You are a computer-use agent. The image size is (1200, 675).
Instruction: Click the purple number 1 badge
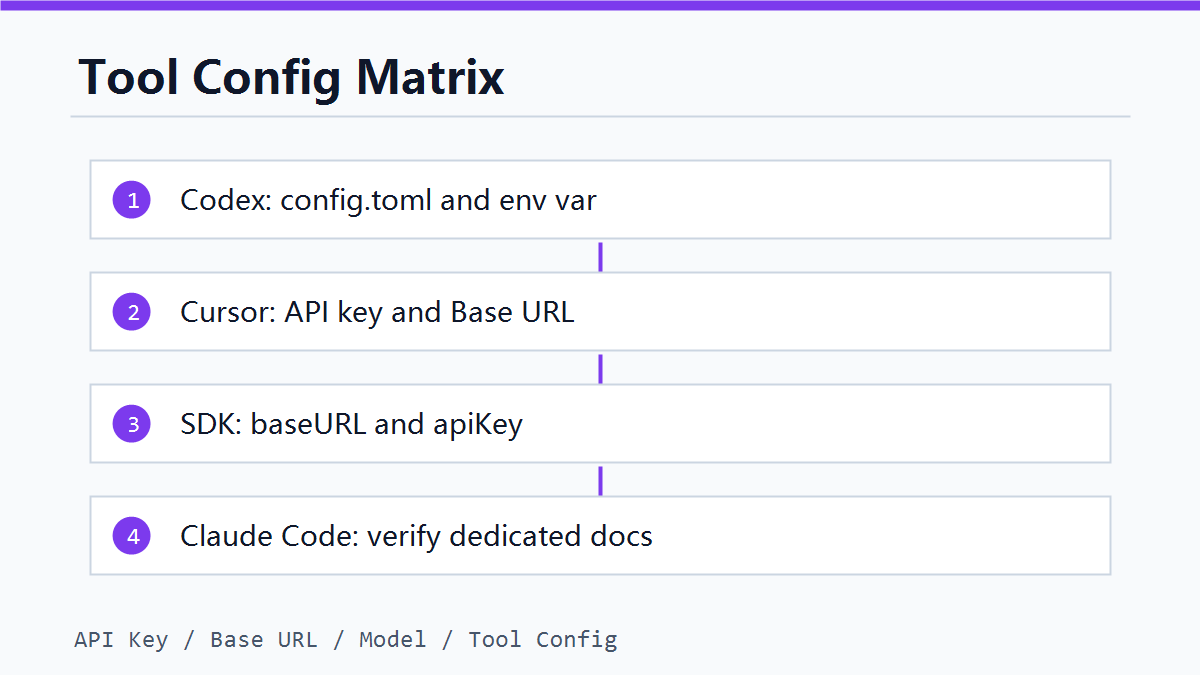coord(131,200)
